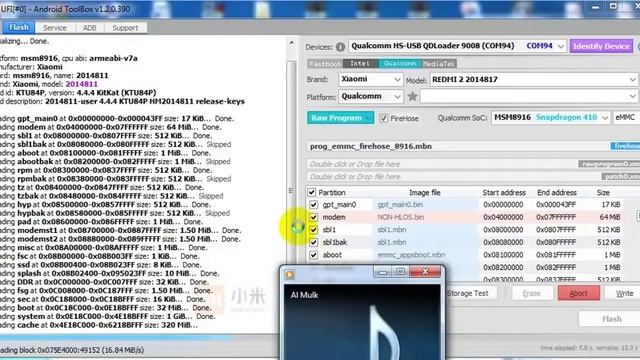The image size is (640, 360).
Task: Click the Al Mulk title in the media player
Action: coord(304,295)
